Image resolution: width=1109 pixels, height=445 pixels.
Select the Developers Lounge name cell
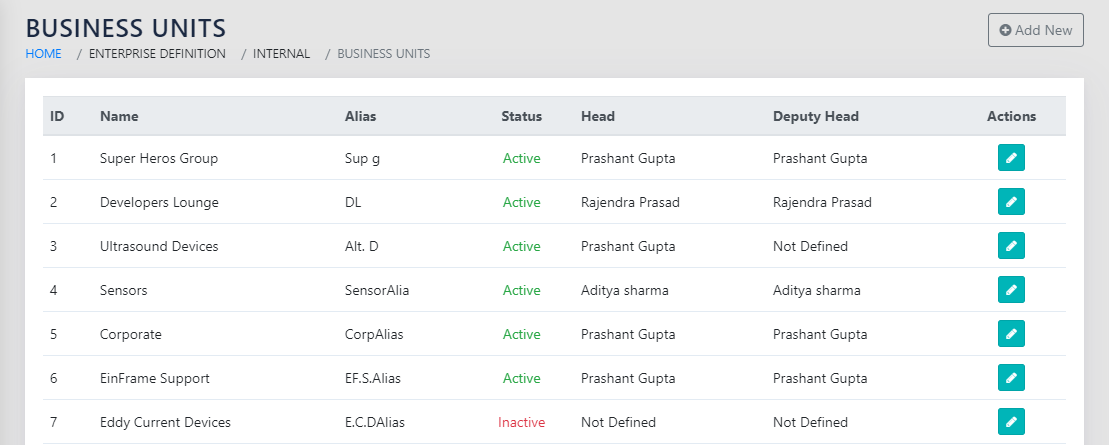click(x=159, y=202)
